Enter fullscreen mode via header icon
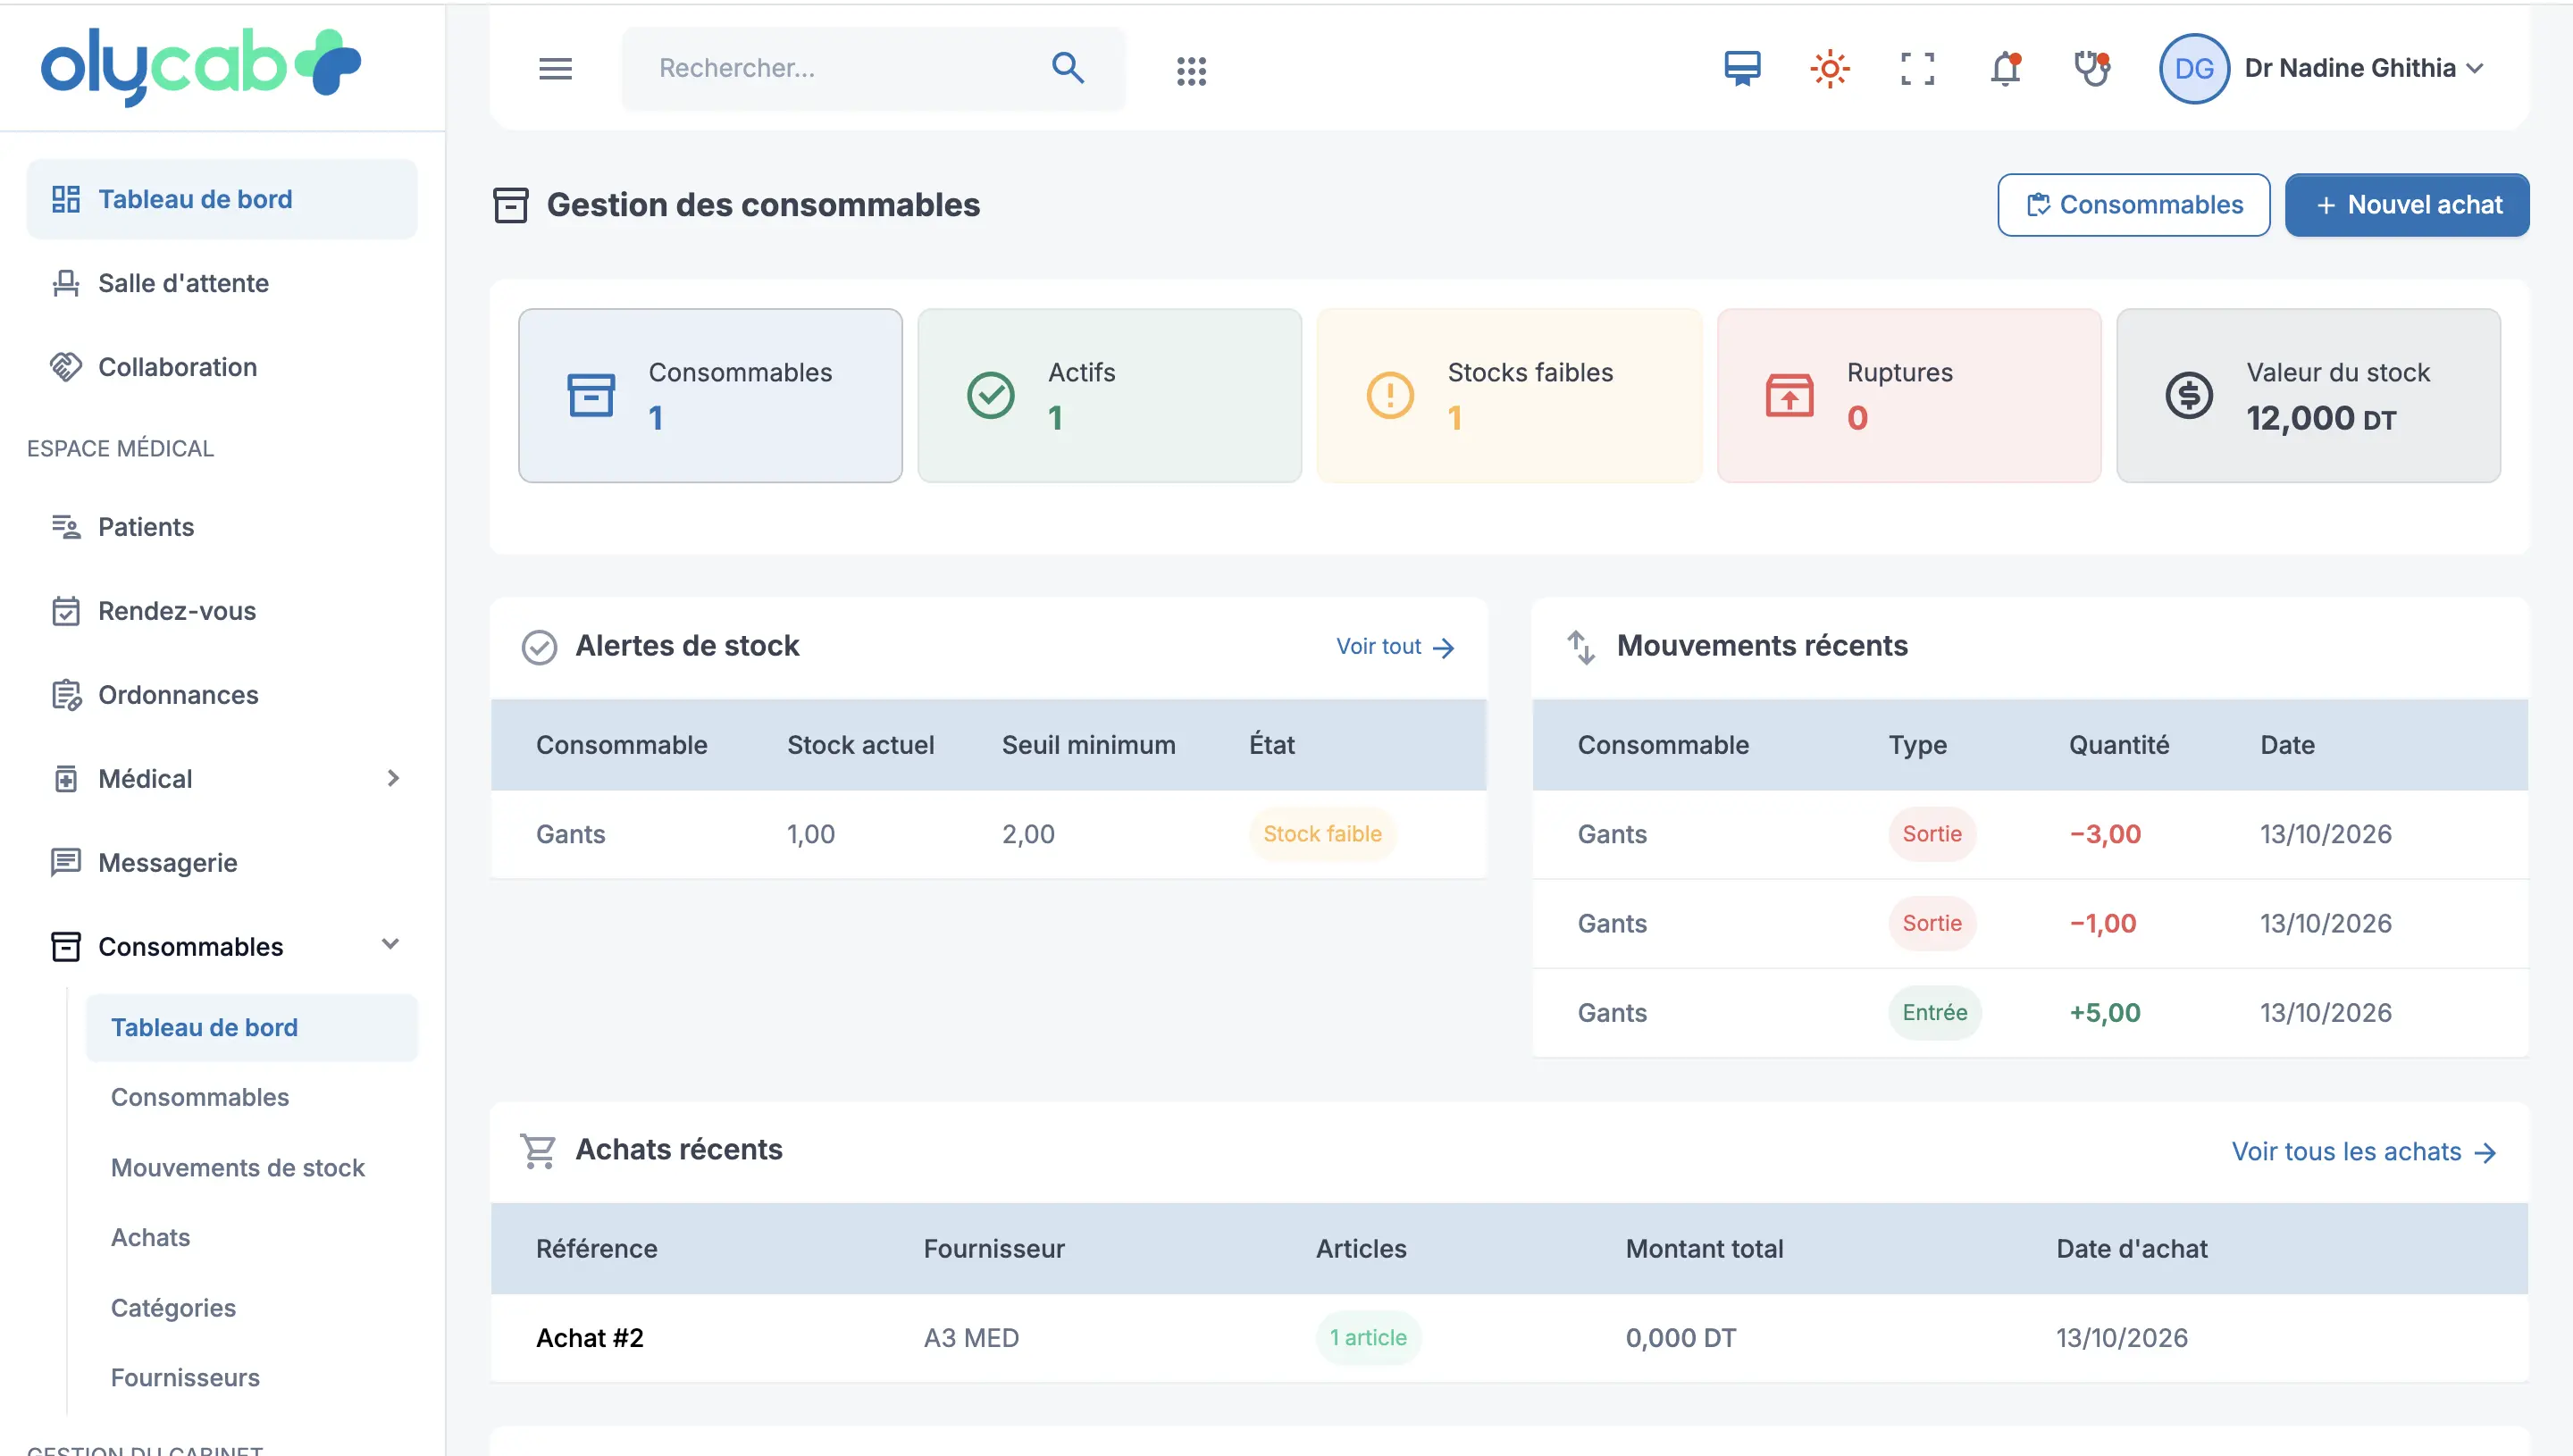 (x=1917, y=68)
